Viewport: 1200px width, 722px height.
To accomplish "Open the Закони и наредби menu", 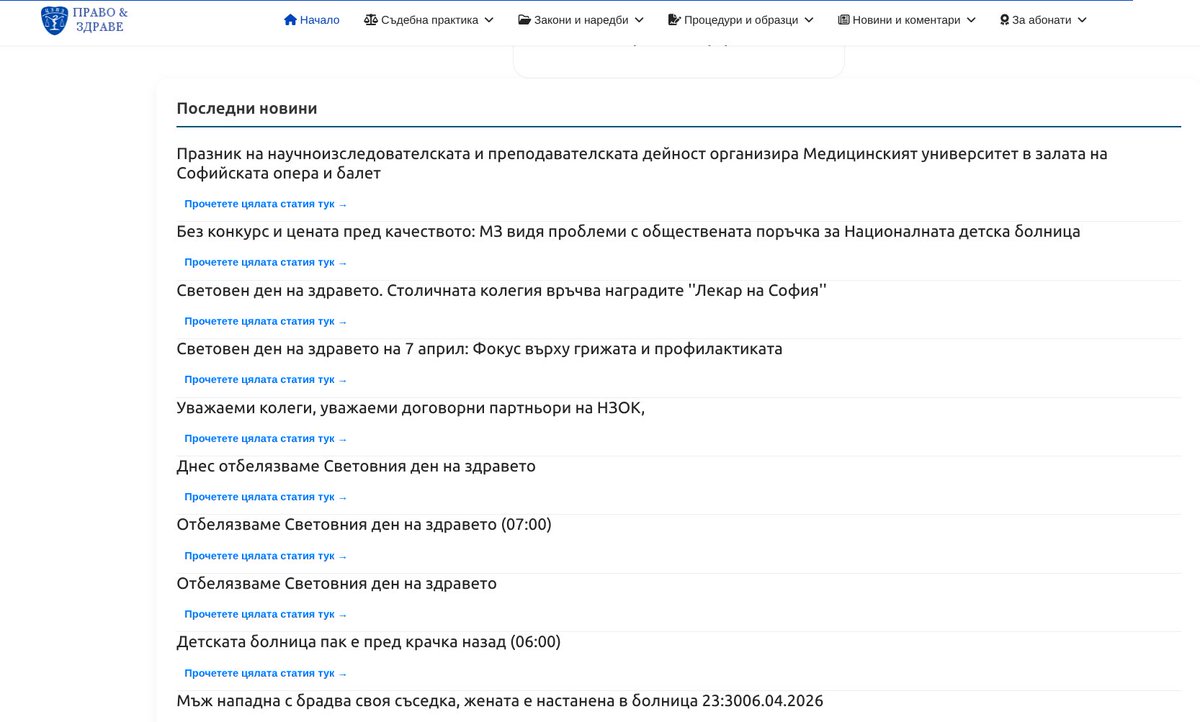I will point(581,20).
